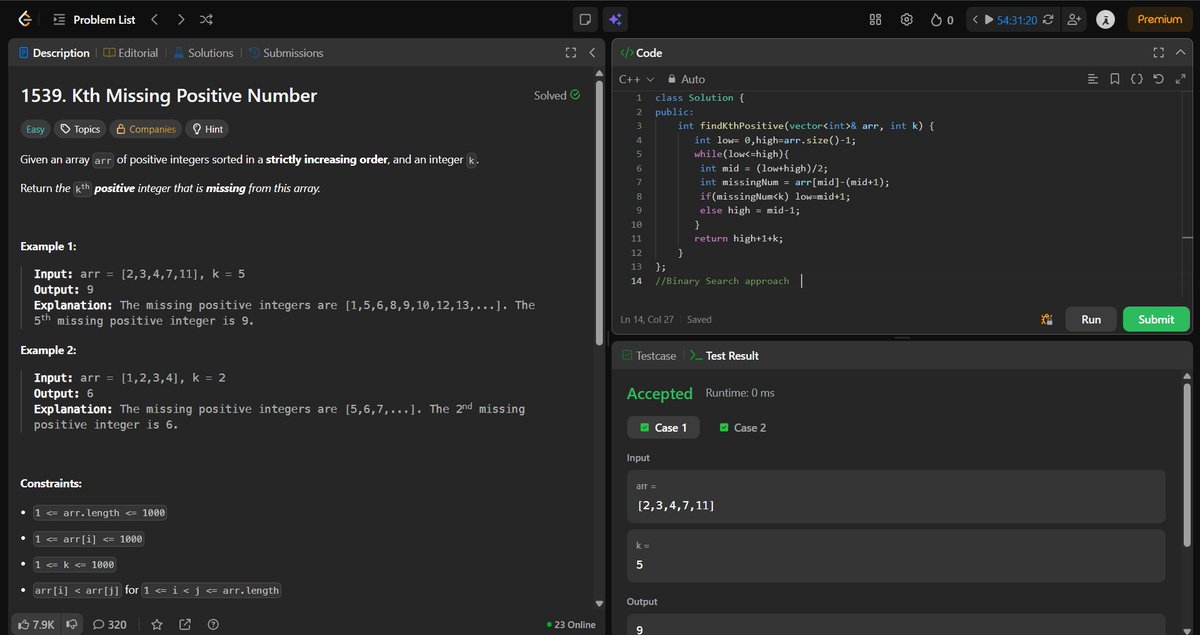Click the share external link icon

point(185,624)
